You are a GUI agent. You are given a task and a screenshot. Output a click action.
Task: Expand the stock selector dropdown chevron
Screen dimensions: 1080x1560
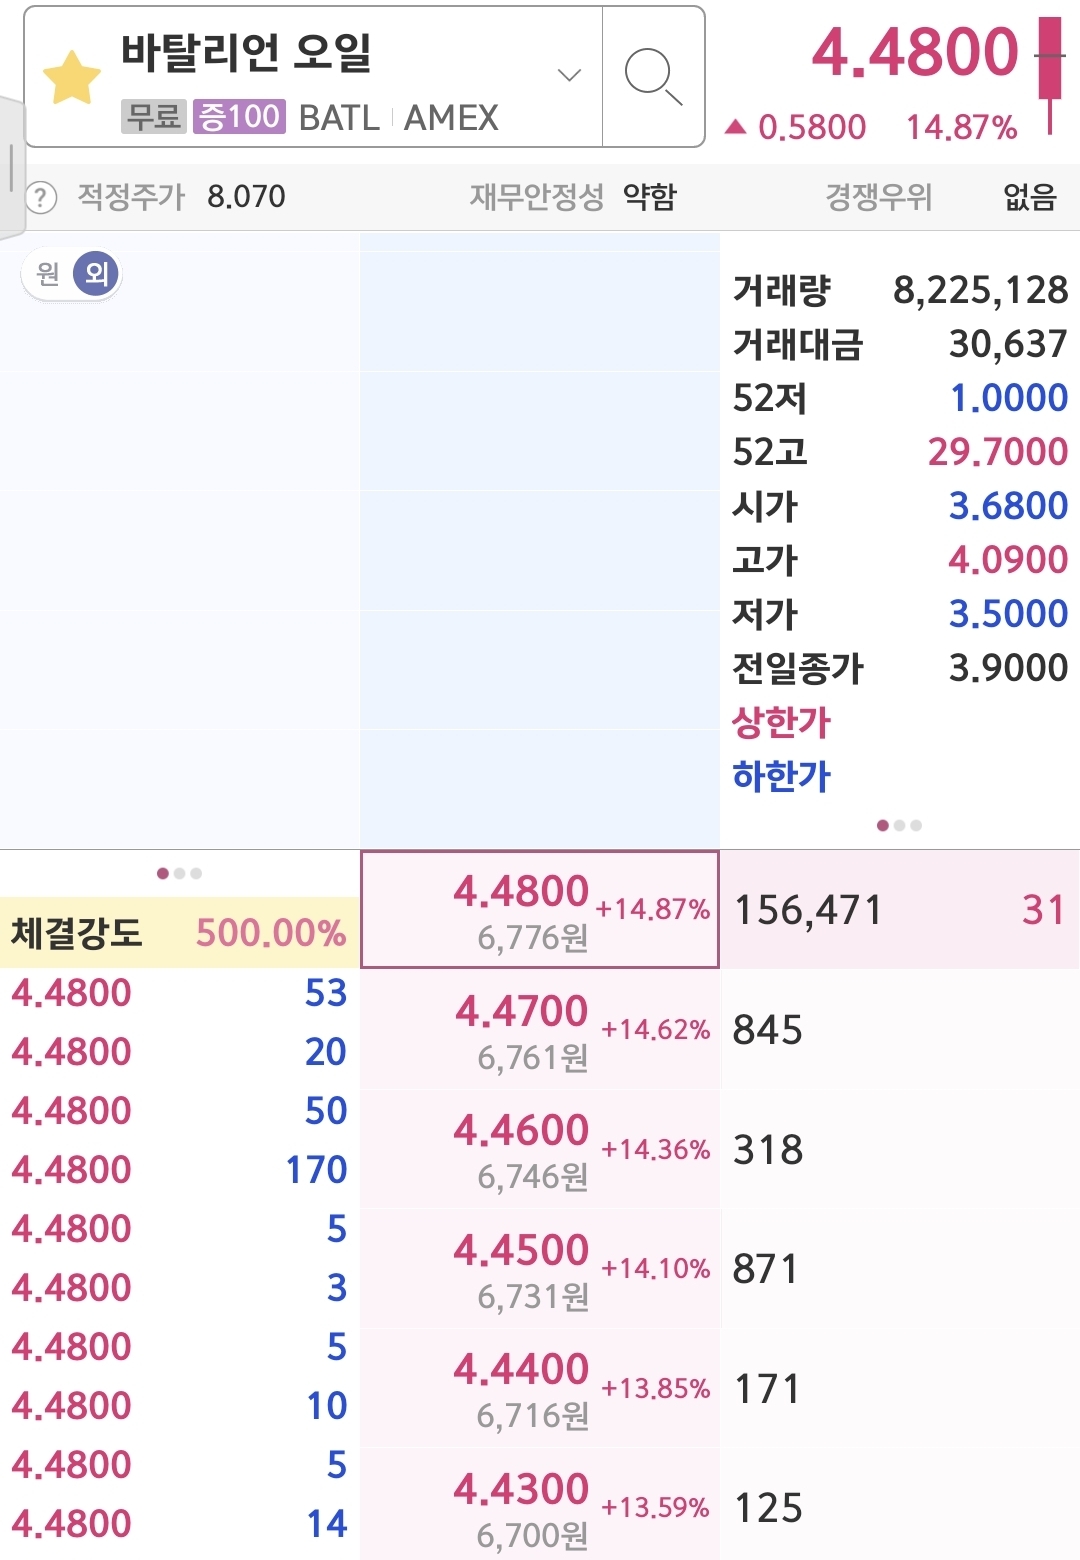coord(569,76)
